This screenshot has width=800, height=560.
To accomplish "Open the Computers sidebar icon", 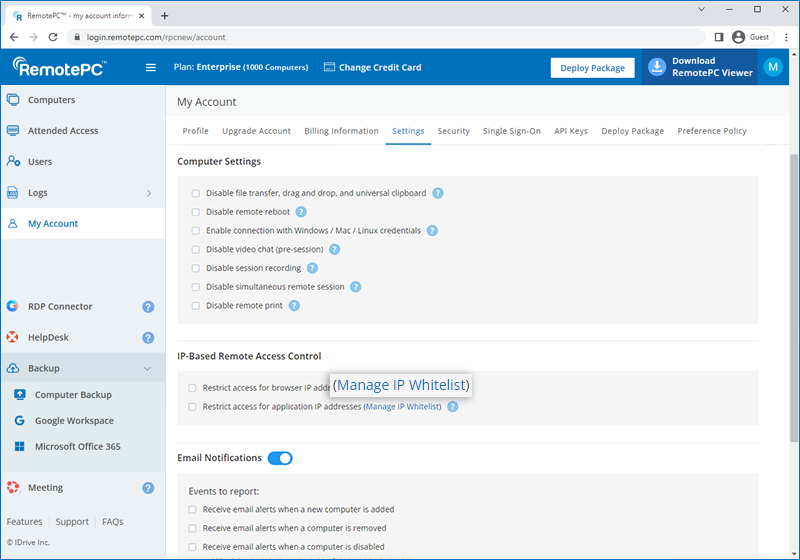I will [x=13, y=100].
